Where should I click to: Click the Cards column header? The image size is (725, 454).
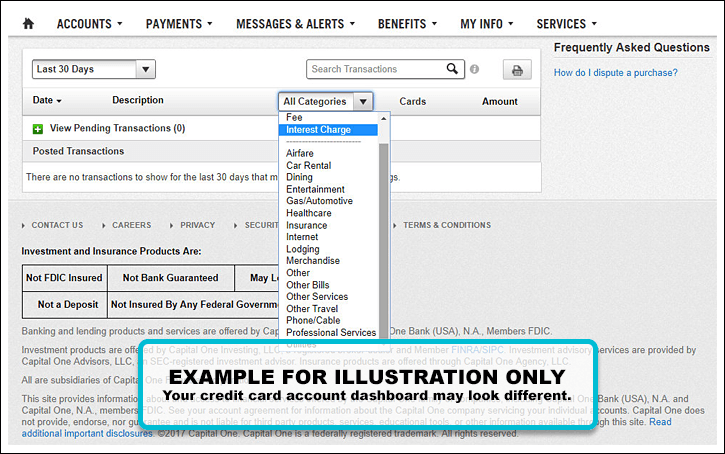click(412, 101)
